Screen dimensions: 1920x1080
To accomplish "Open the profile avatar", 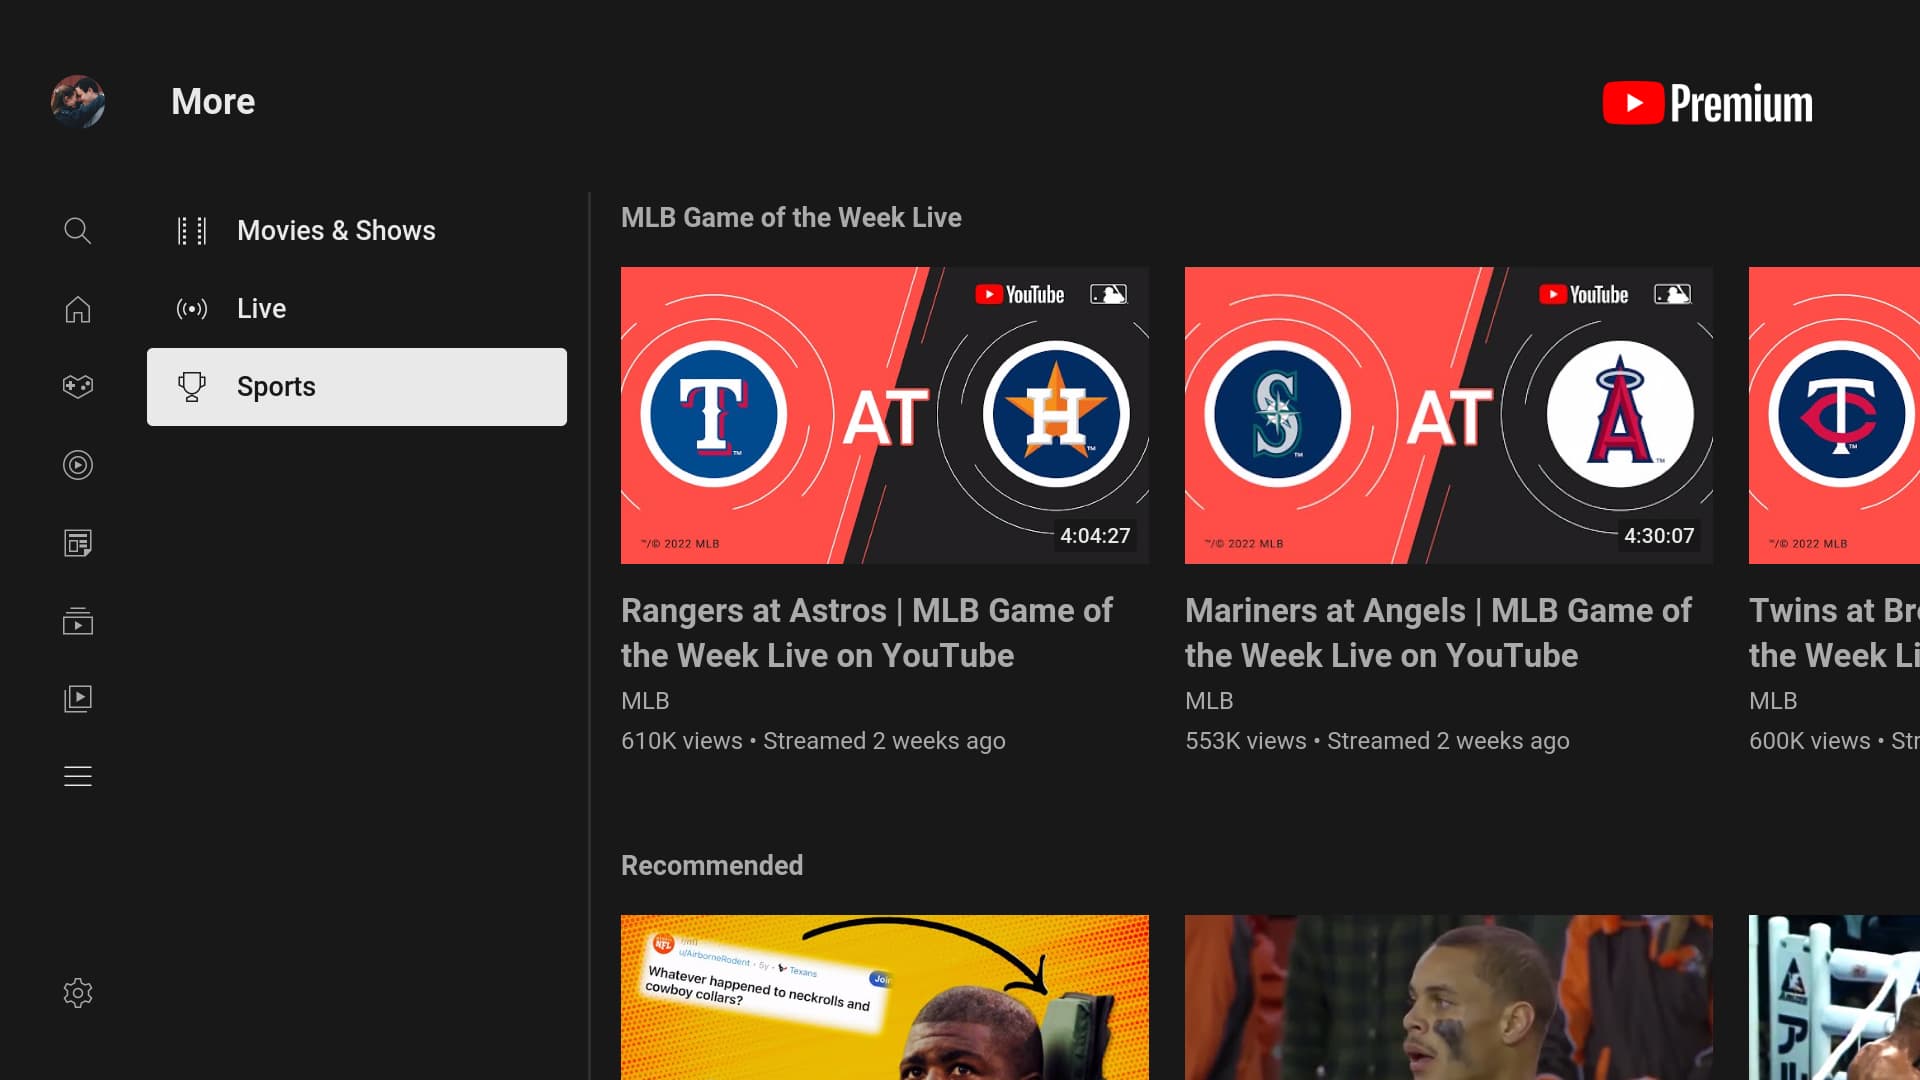I will 77,101.
